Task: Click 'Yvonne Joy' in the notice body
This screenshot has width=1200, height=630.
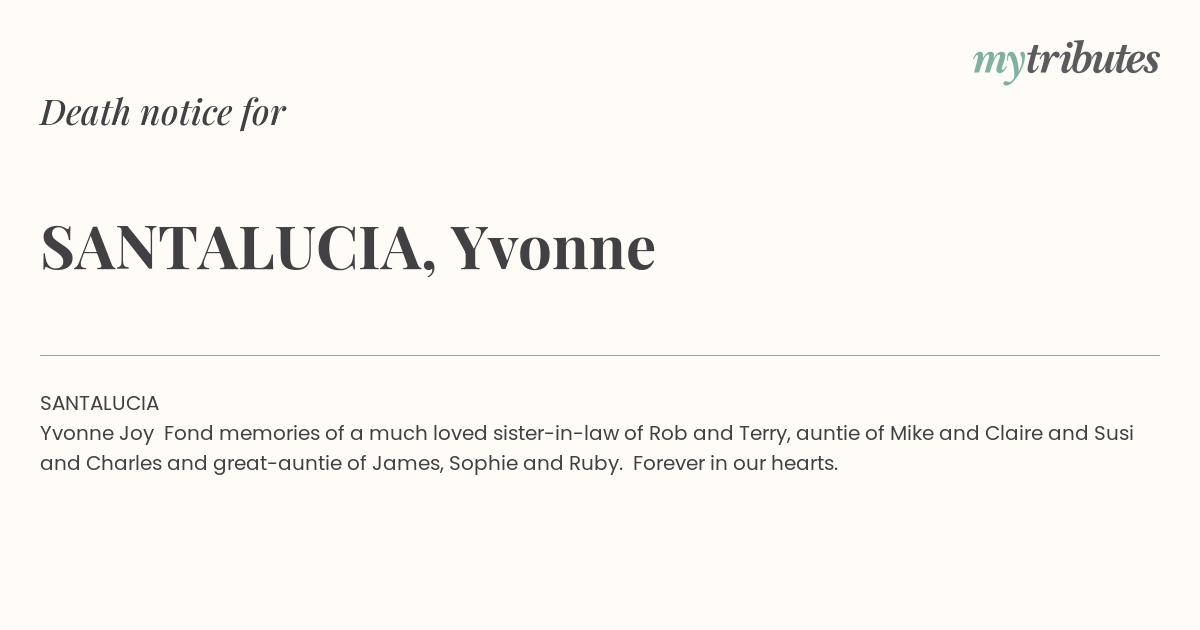Action: pos(97,434)
